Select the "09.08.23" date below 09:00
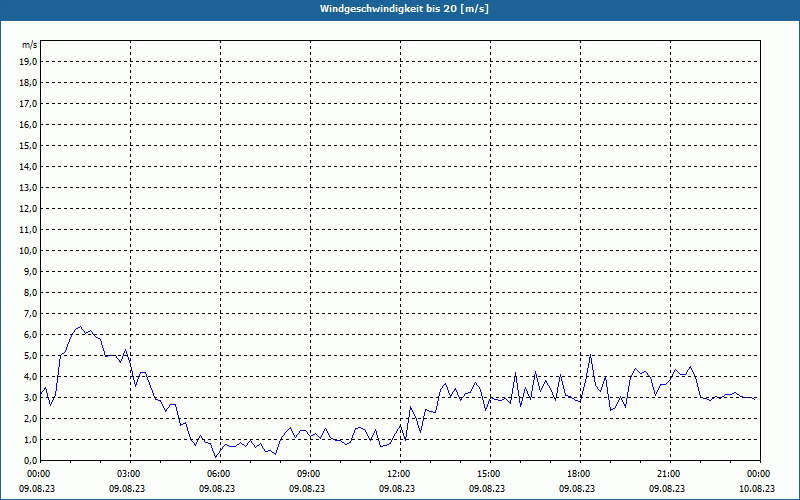The height and width of the screenshot is (500, 800). pyautogui.click(x=307, y=488)
